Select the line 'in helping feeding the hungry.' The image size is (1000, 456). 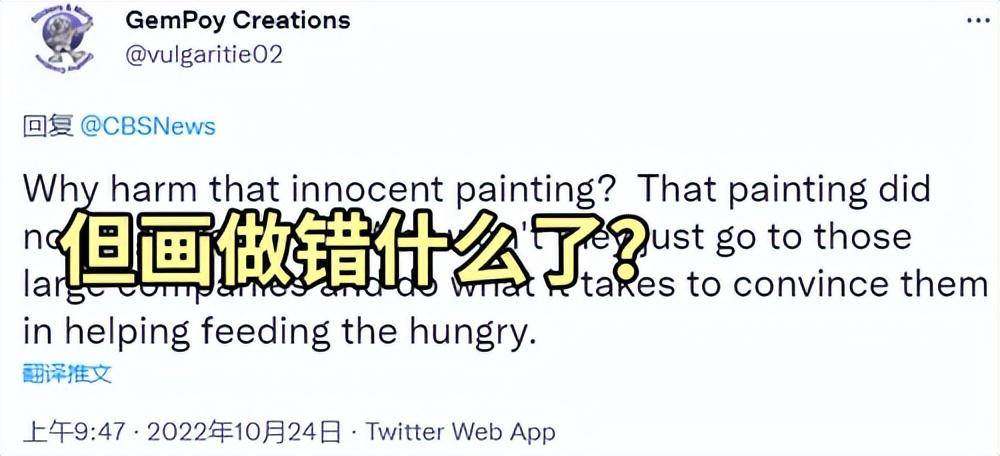277,333
